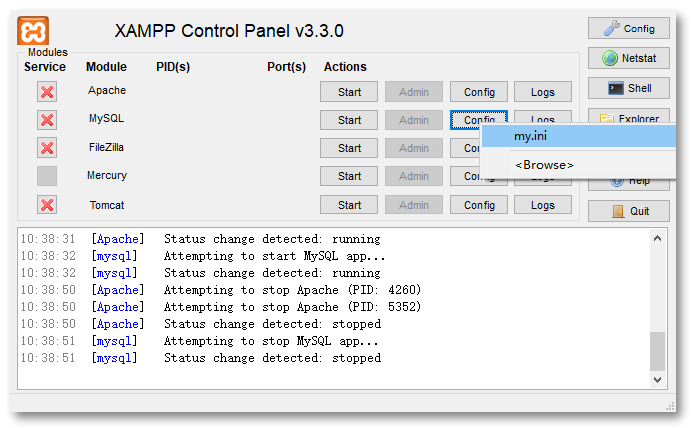Click the orange XAMPP logo icon
This screenshot has width=691, height=428.
[x=33, y=30]
